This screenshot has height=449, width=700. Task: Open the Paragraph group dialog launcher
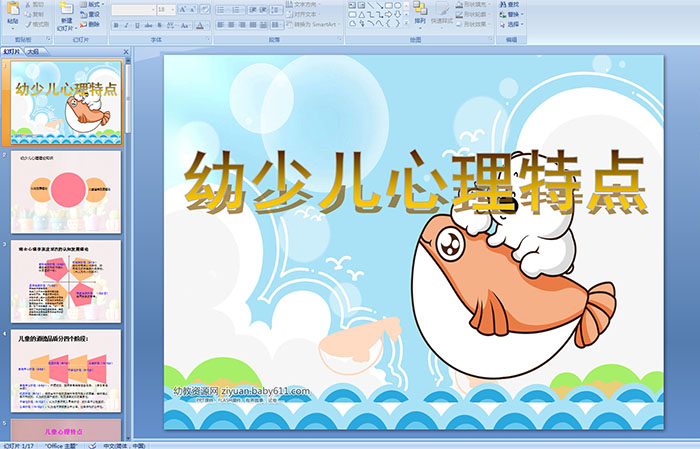(x=340, y=39)
